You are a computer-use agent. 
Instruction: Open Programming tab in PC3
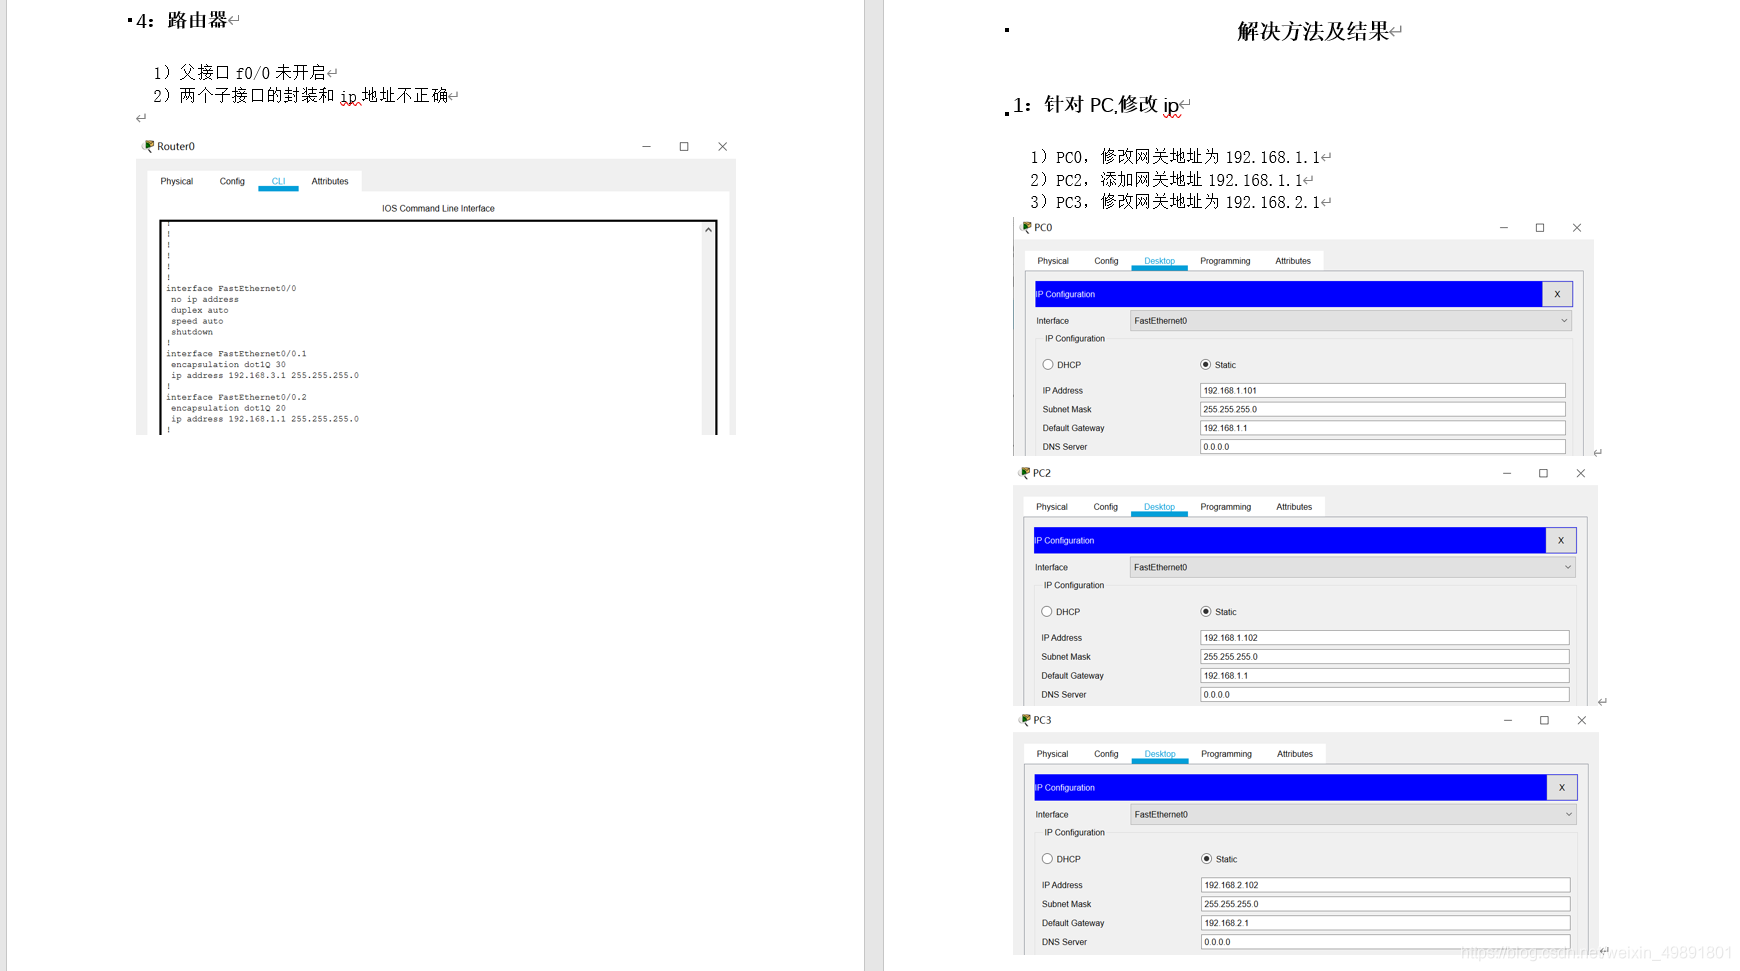1227,754
